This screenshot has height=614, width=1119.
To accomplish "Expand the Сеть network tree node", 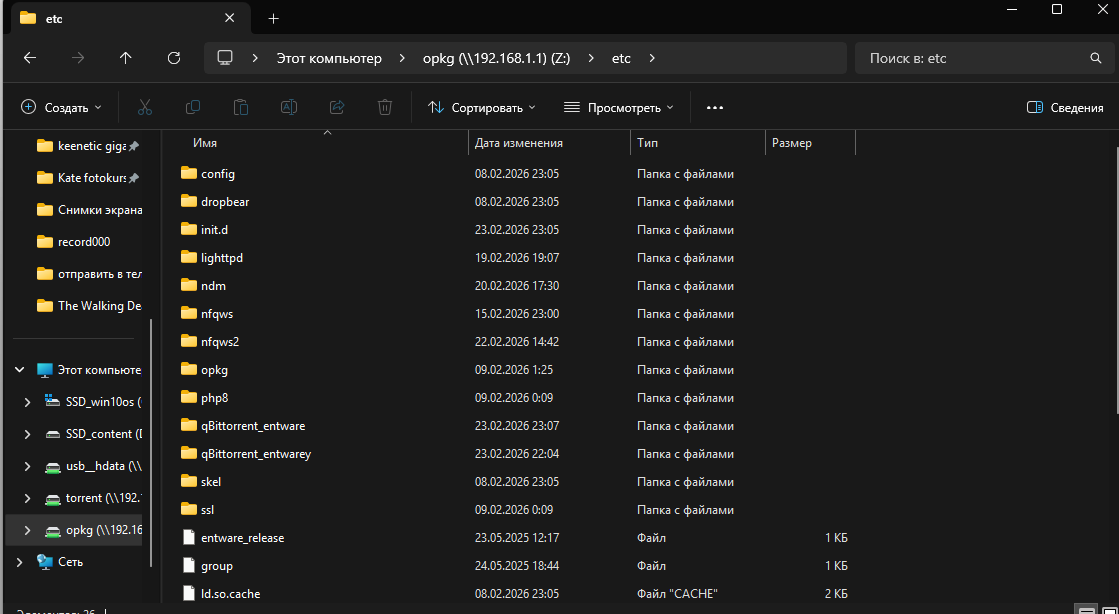I will tap(19, 562).
